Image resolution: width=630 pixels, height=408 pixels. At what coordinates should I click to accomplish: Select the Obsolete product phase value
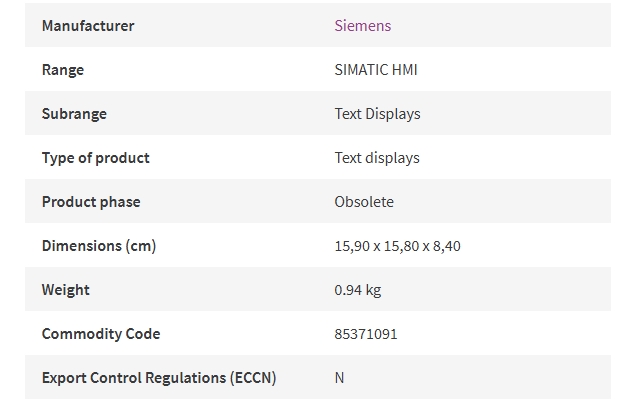pyautogui.click(x=364, y=202)
